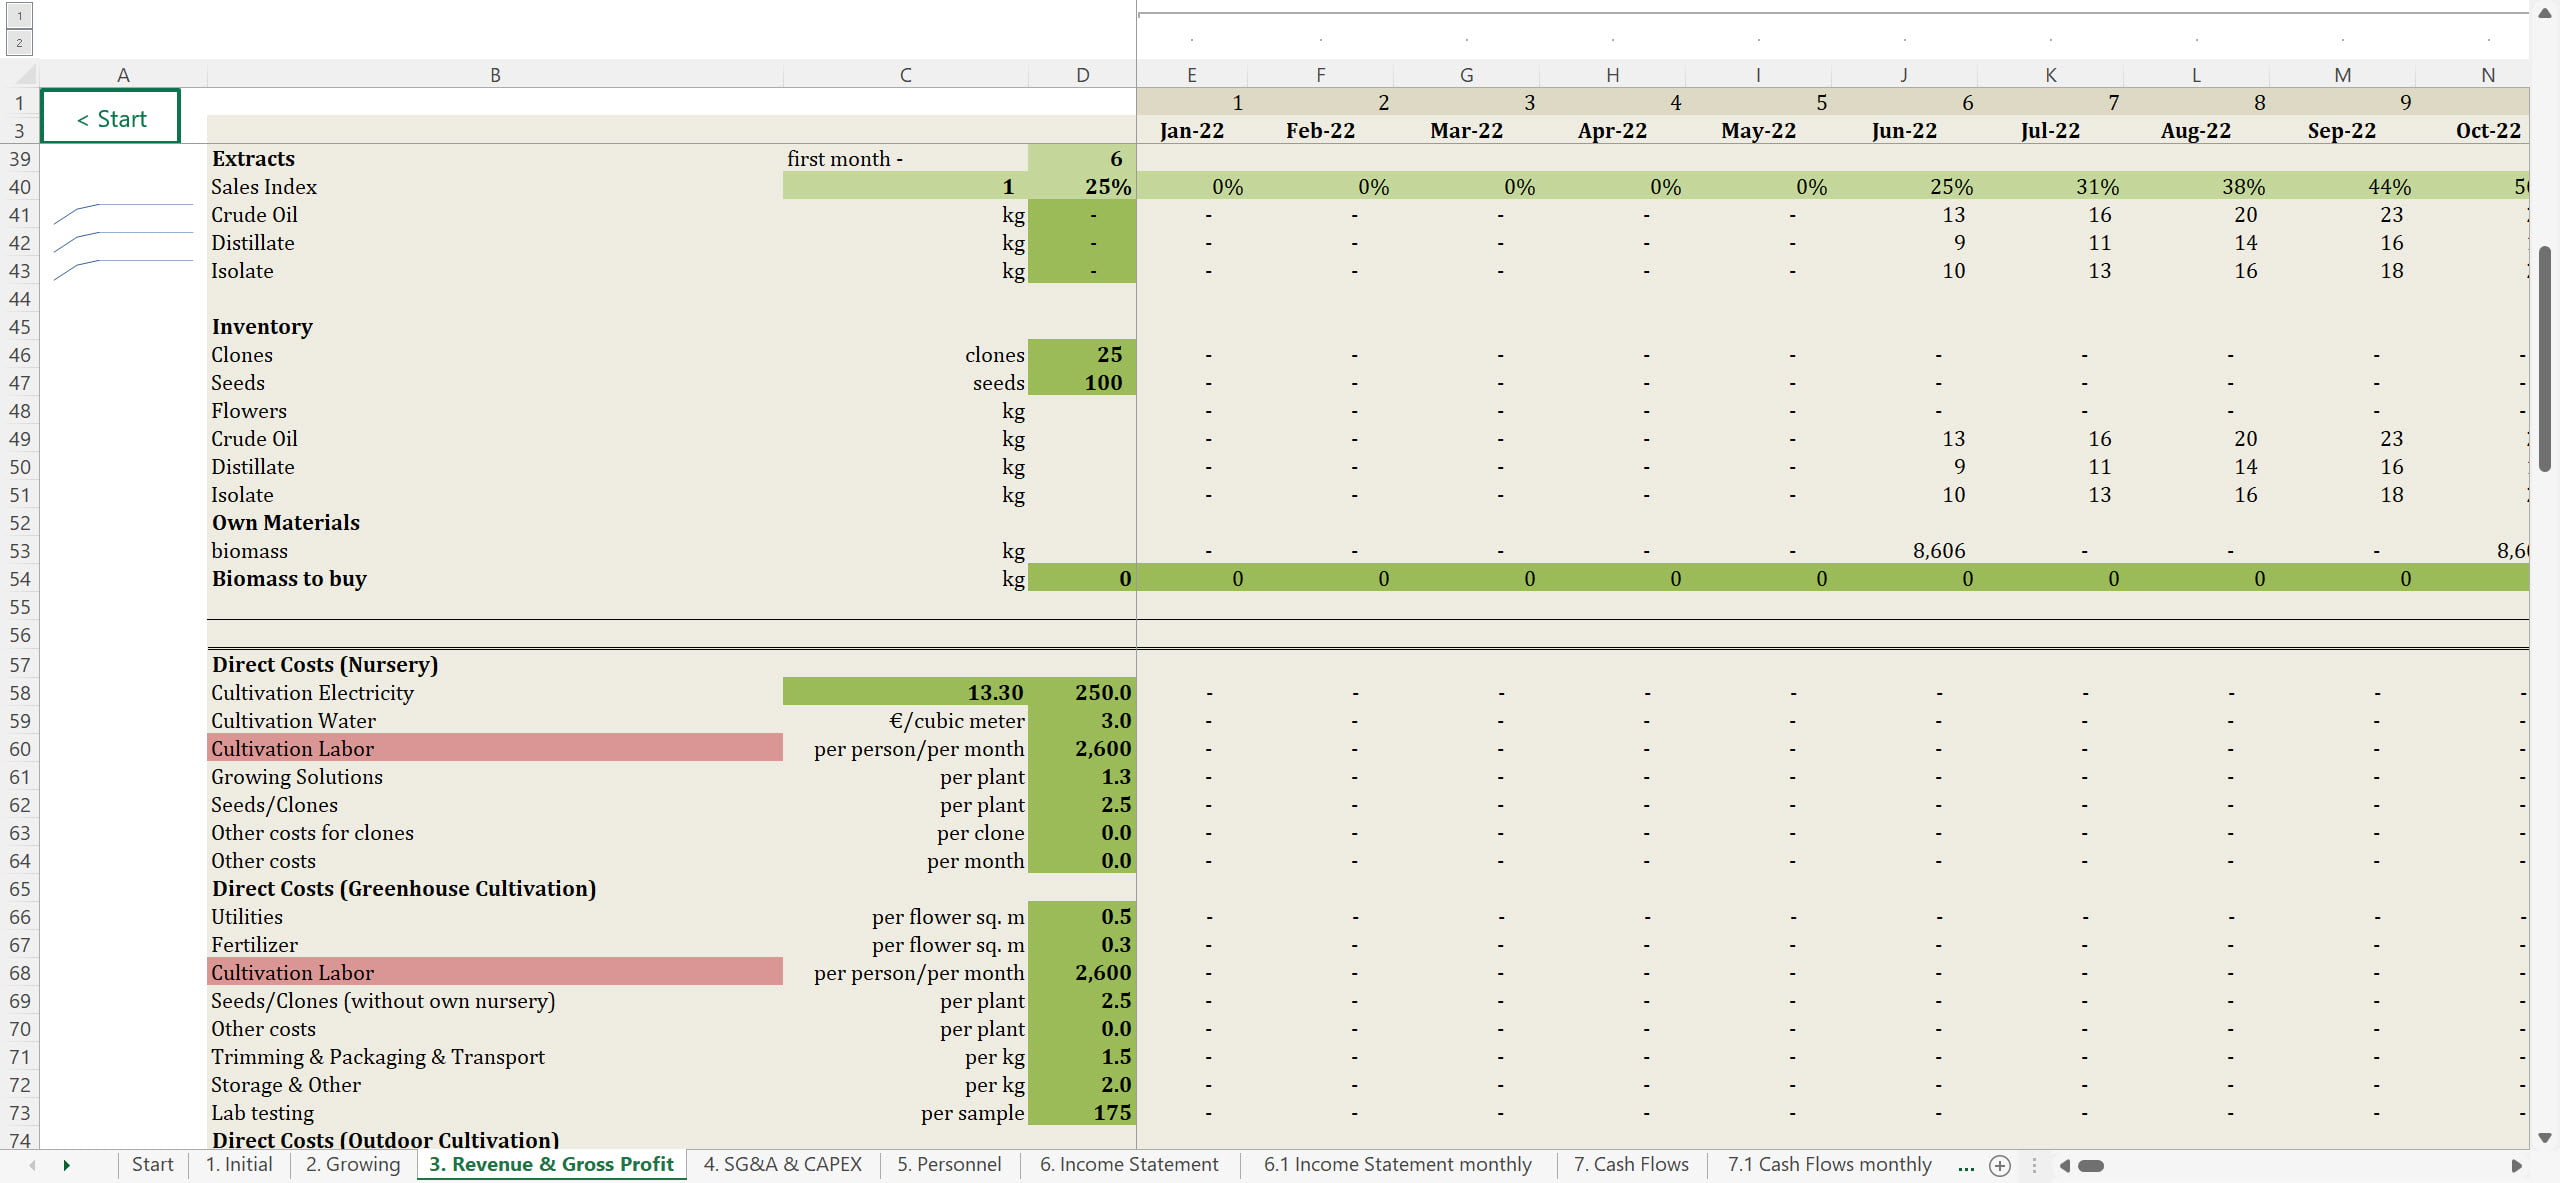Show hidden sheet tabs via ellipsis
Screen dimensions: 2560x1183
pos(1966,1165)
